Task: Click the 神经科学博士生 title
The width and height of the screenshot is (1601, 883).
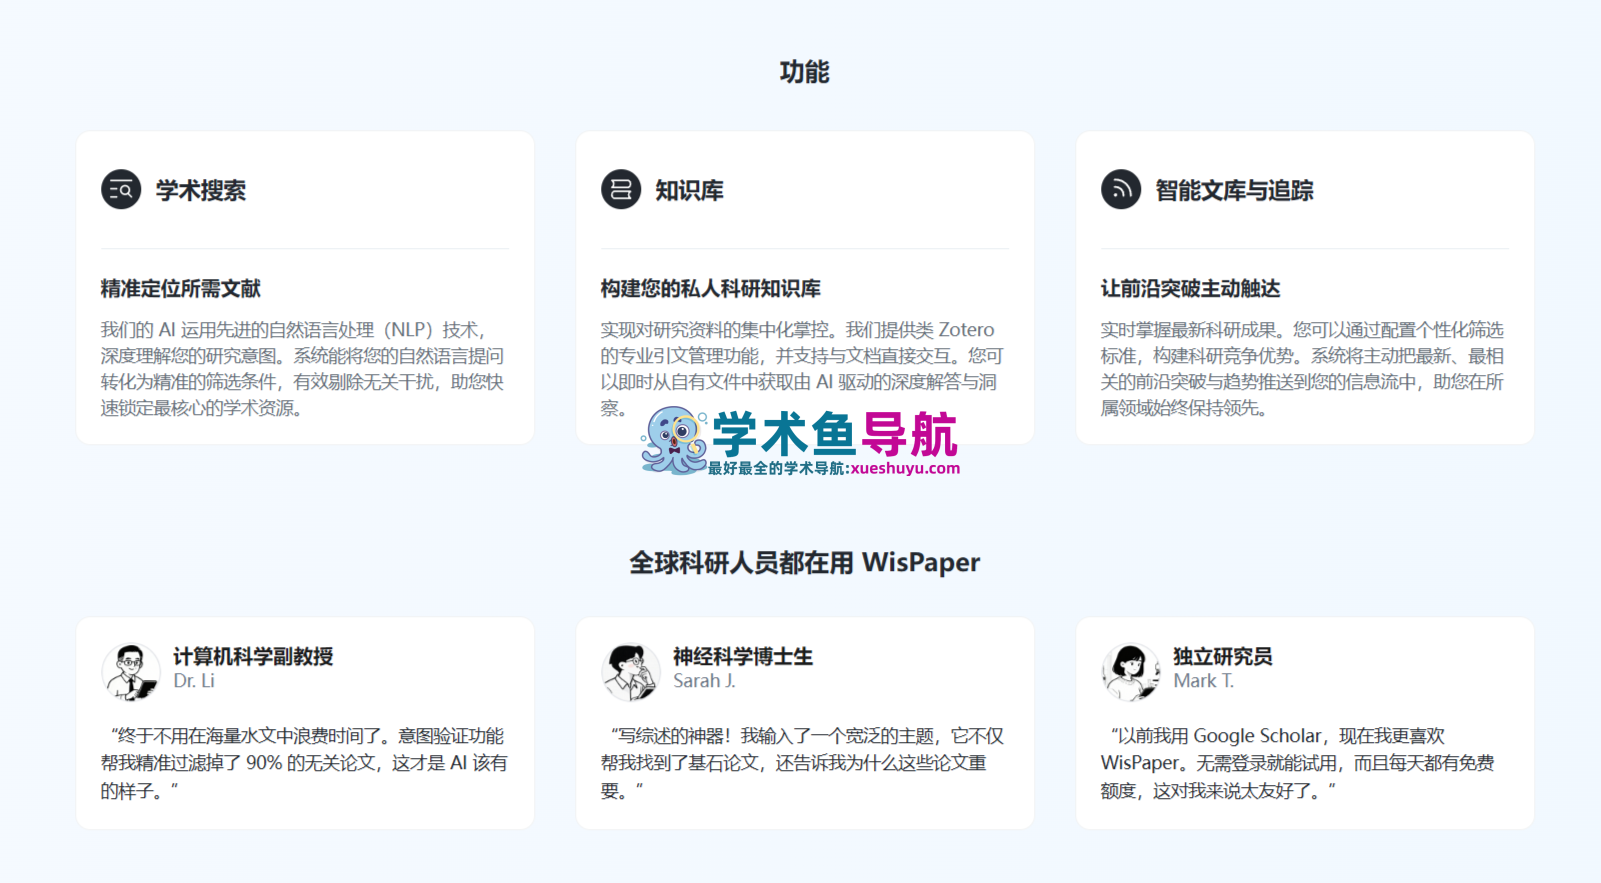Action: 743,656
